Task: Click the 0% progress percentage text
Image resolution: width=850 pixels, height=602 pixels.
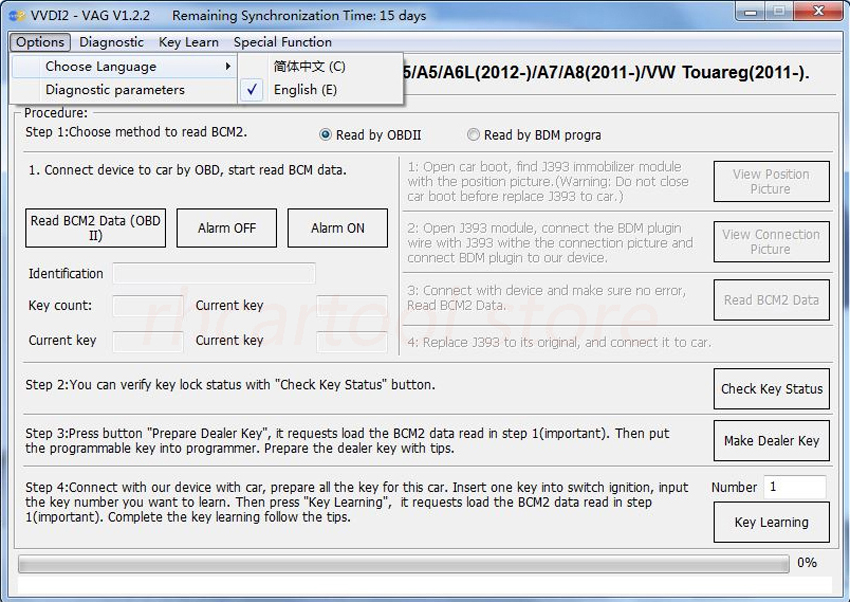Action: click(x=807, y=563)
